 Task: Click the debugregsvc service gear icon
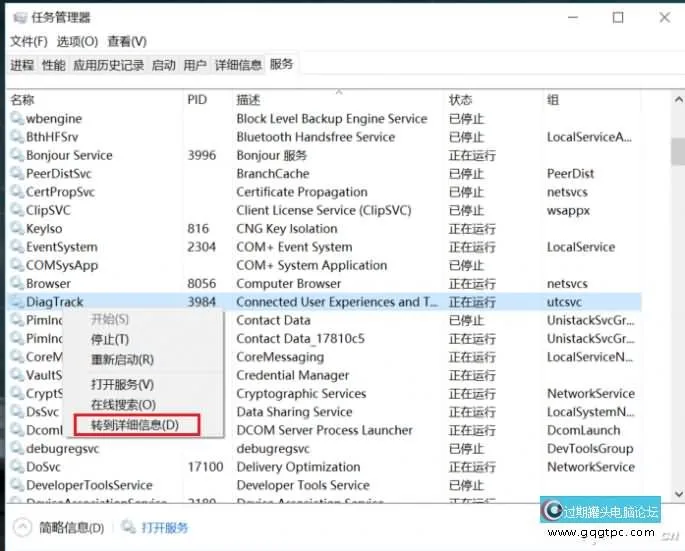pos(17,448)
